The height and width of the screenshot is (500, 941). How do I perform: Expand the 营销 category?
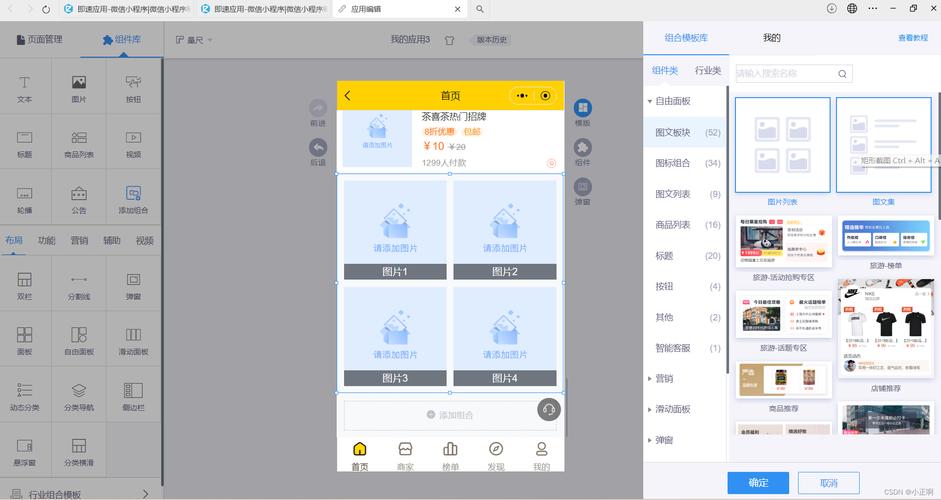point(650,379)
